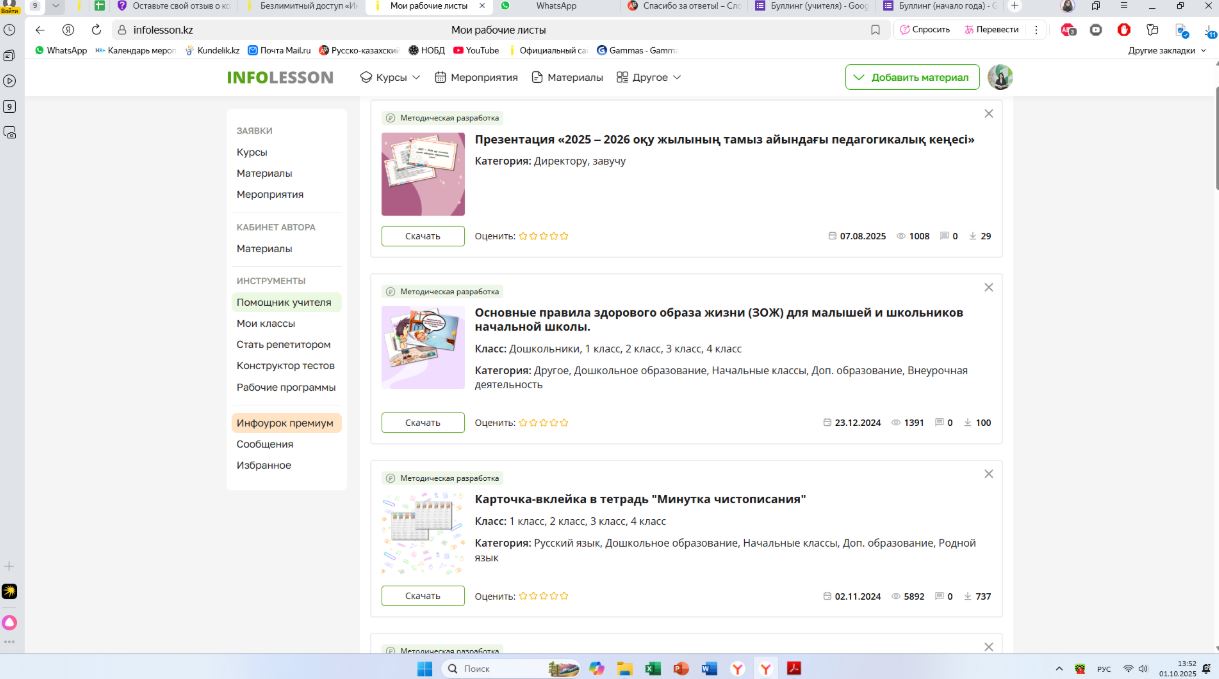
Task: Reload the page with the refresh icon
Action: [x=96, y=30]
